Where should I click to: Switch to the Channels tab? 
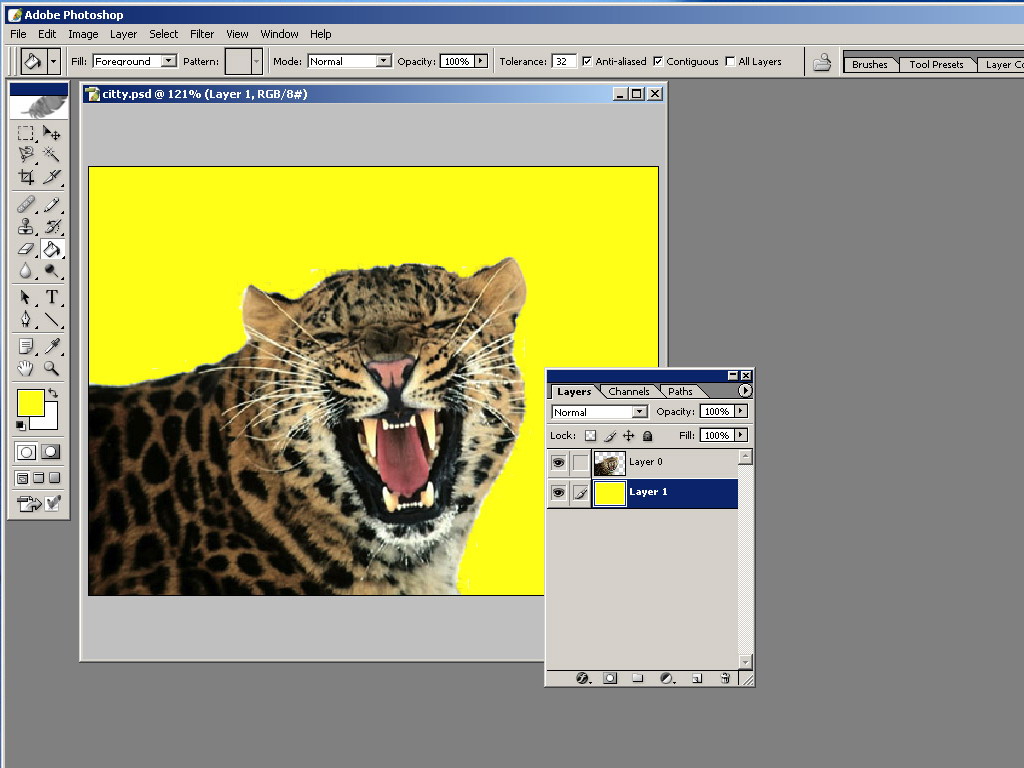(x=629, y=391)
